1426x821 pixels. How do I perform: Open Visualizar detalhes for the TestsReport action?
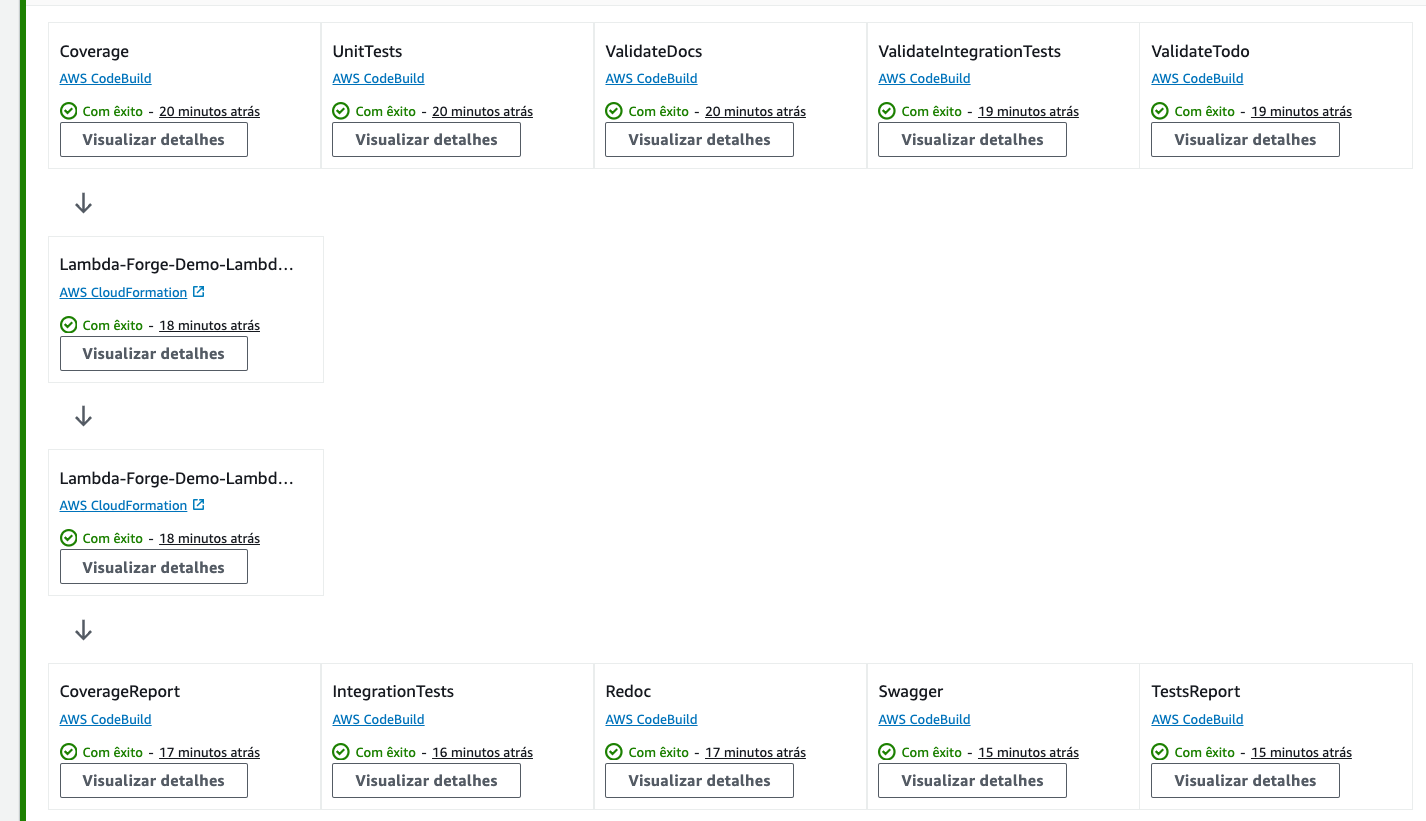1245,781
